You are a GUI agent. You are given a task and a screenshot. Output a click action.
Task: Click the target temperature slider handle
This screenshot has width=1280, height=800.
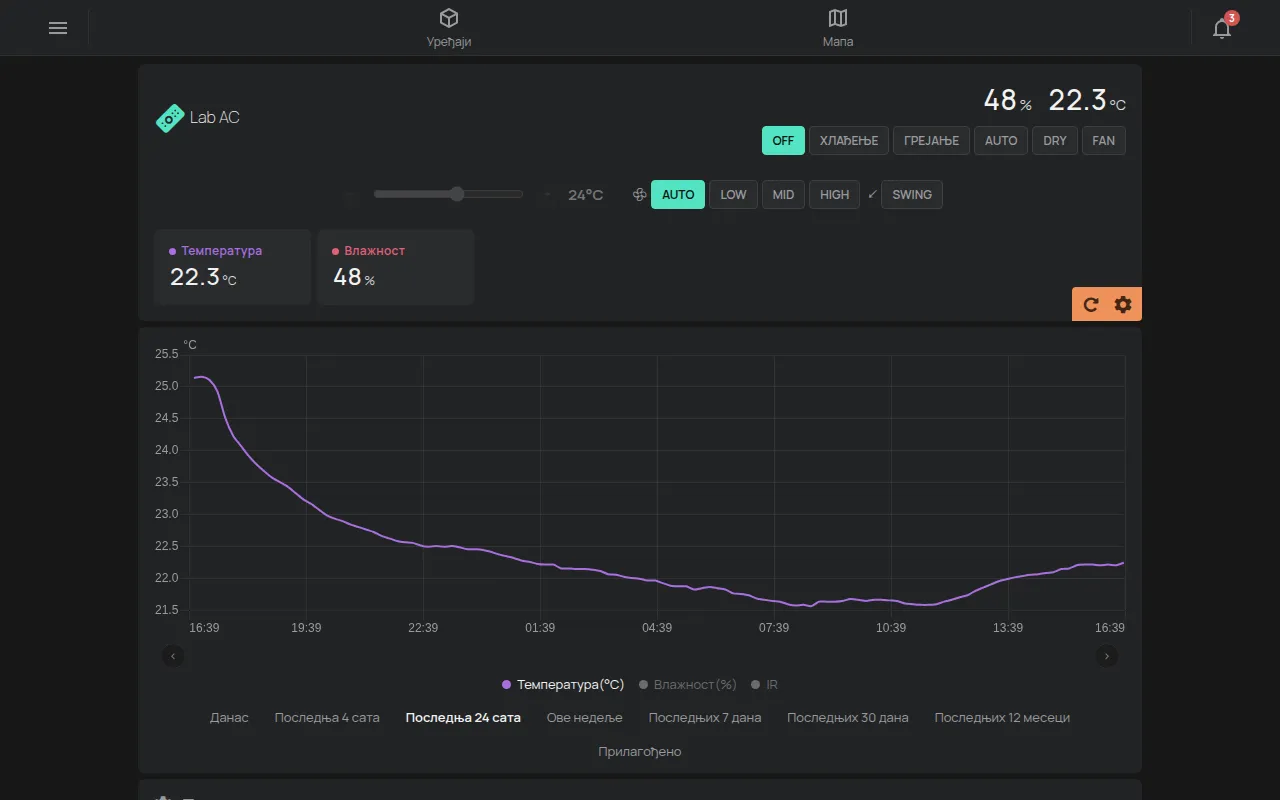457,194
